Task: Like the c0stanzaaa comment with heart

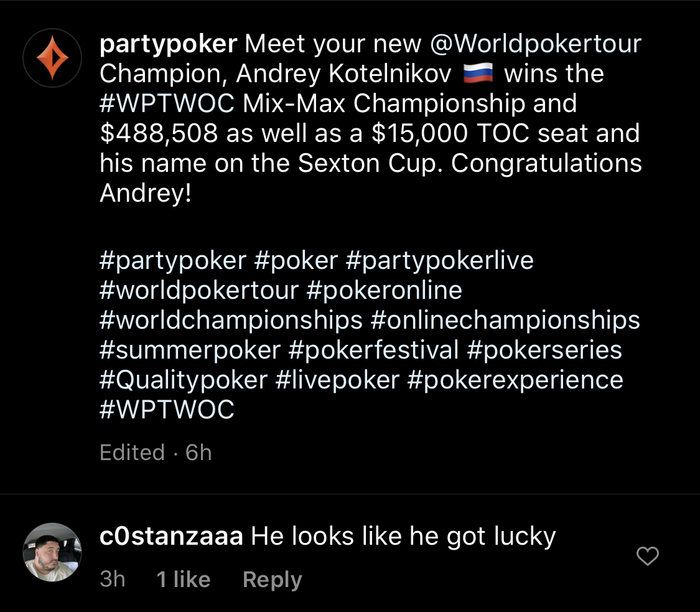Action: [648, 555]
